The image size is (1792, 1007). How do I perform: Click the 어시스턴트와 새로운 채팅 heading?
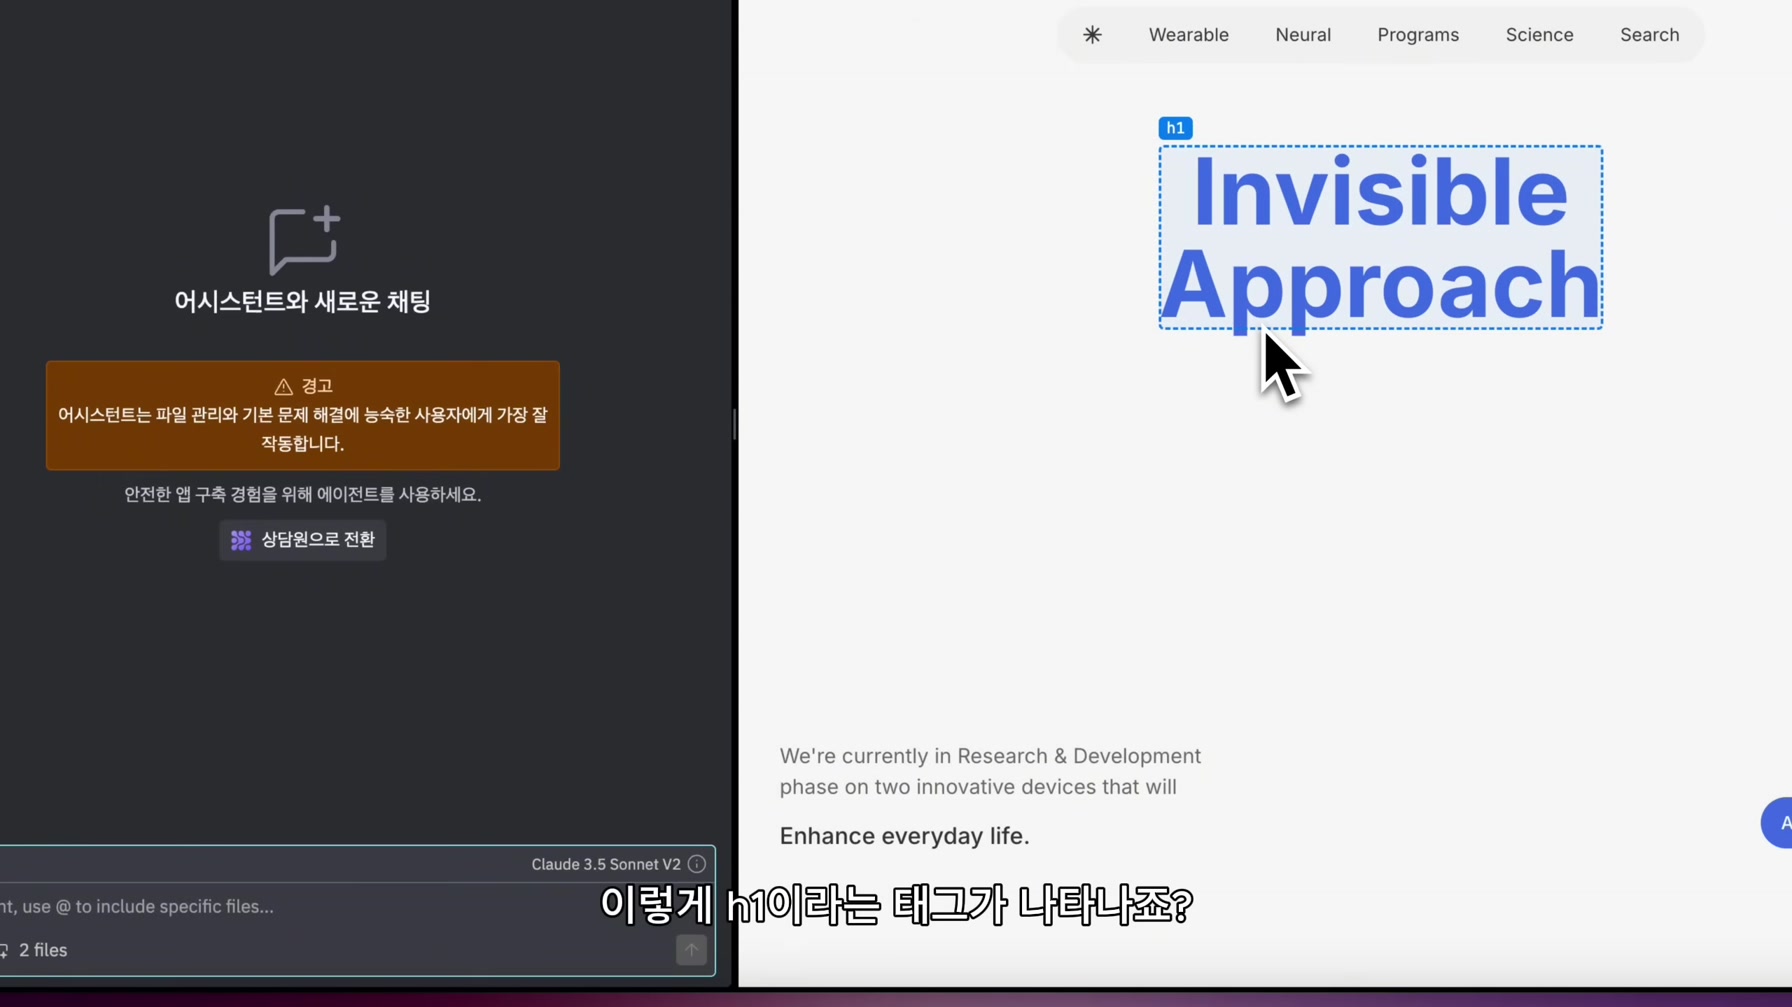pyautogui.click(x=302, y=302)
